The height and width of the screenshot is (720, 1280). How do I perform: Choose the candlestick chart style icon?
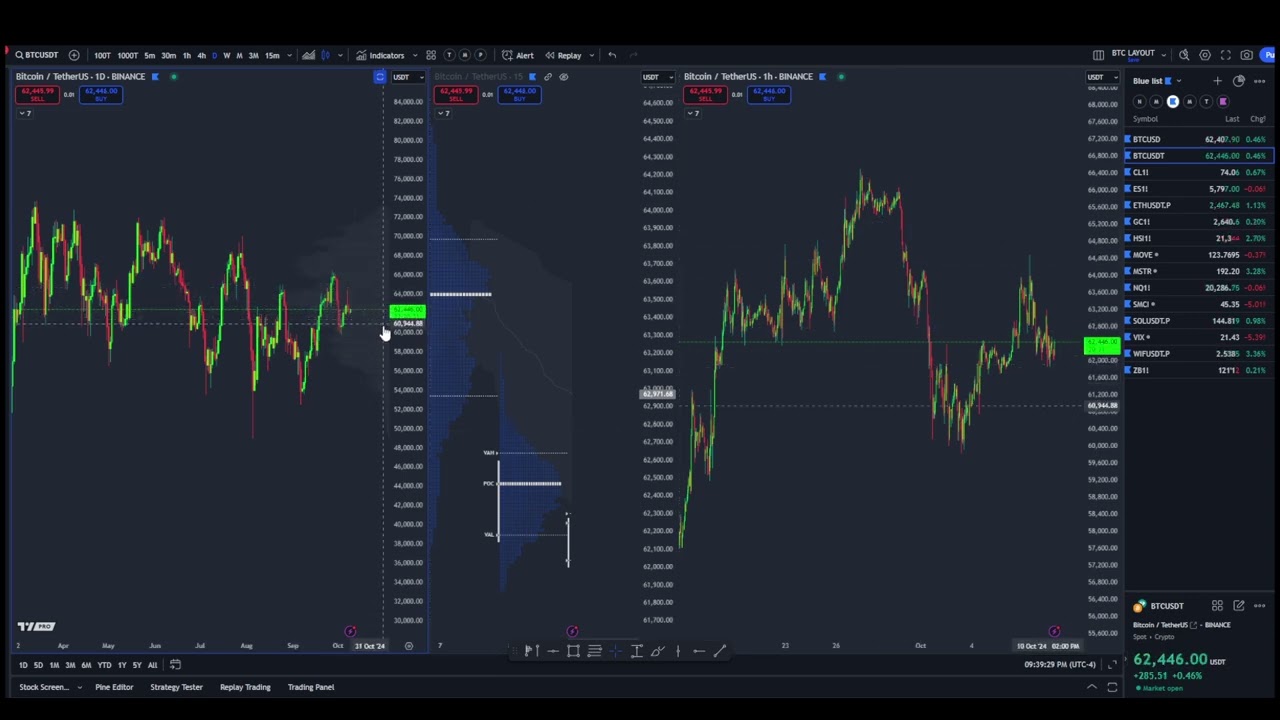(x=326, y=55)
